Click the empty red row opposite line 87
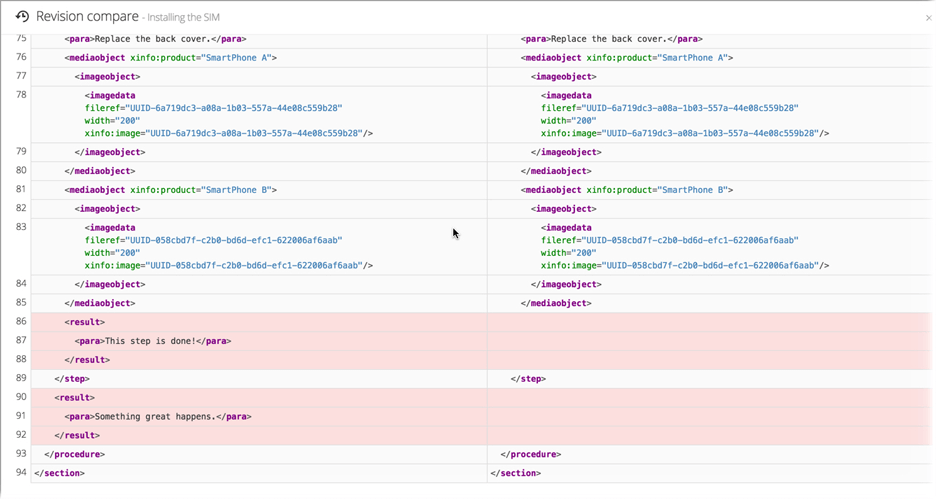Screen dimensions: 936x499 (708, 341)
